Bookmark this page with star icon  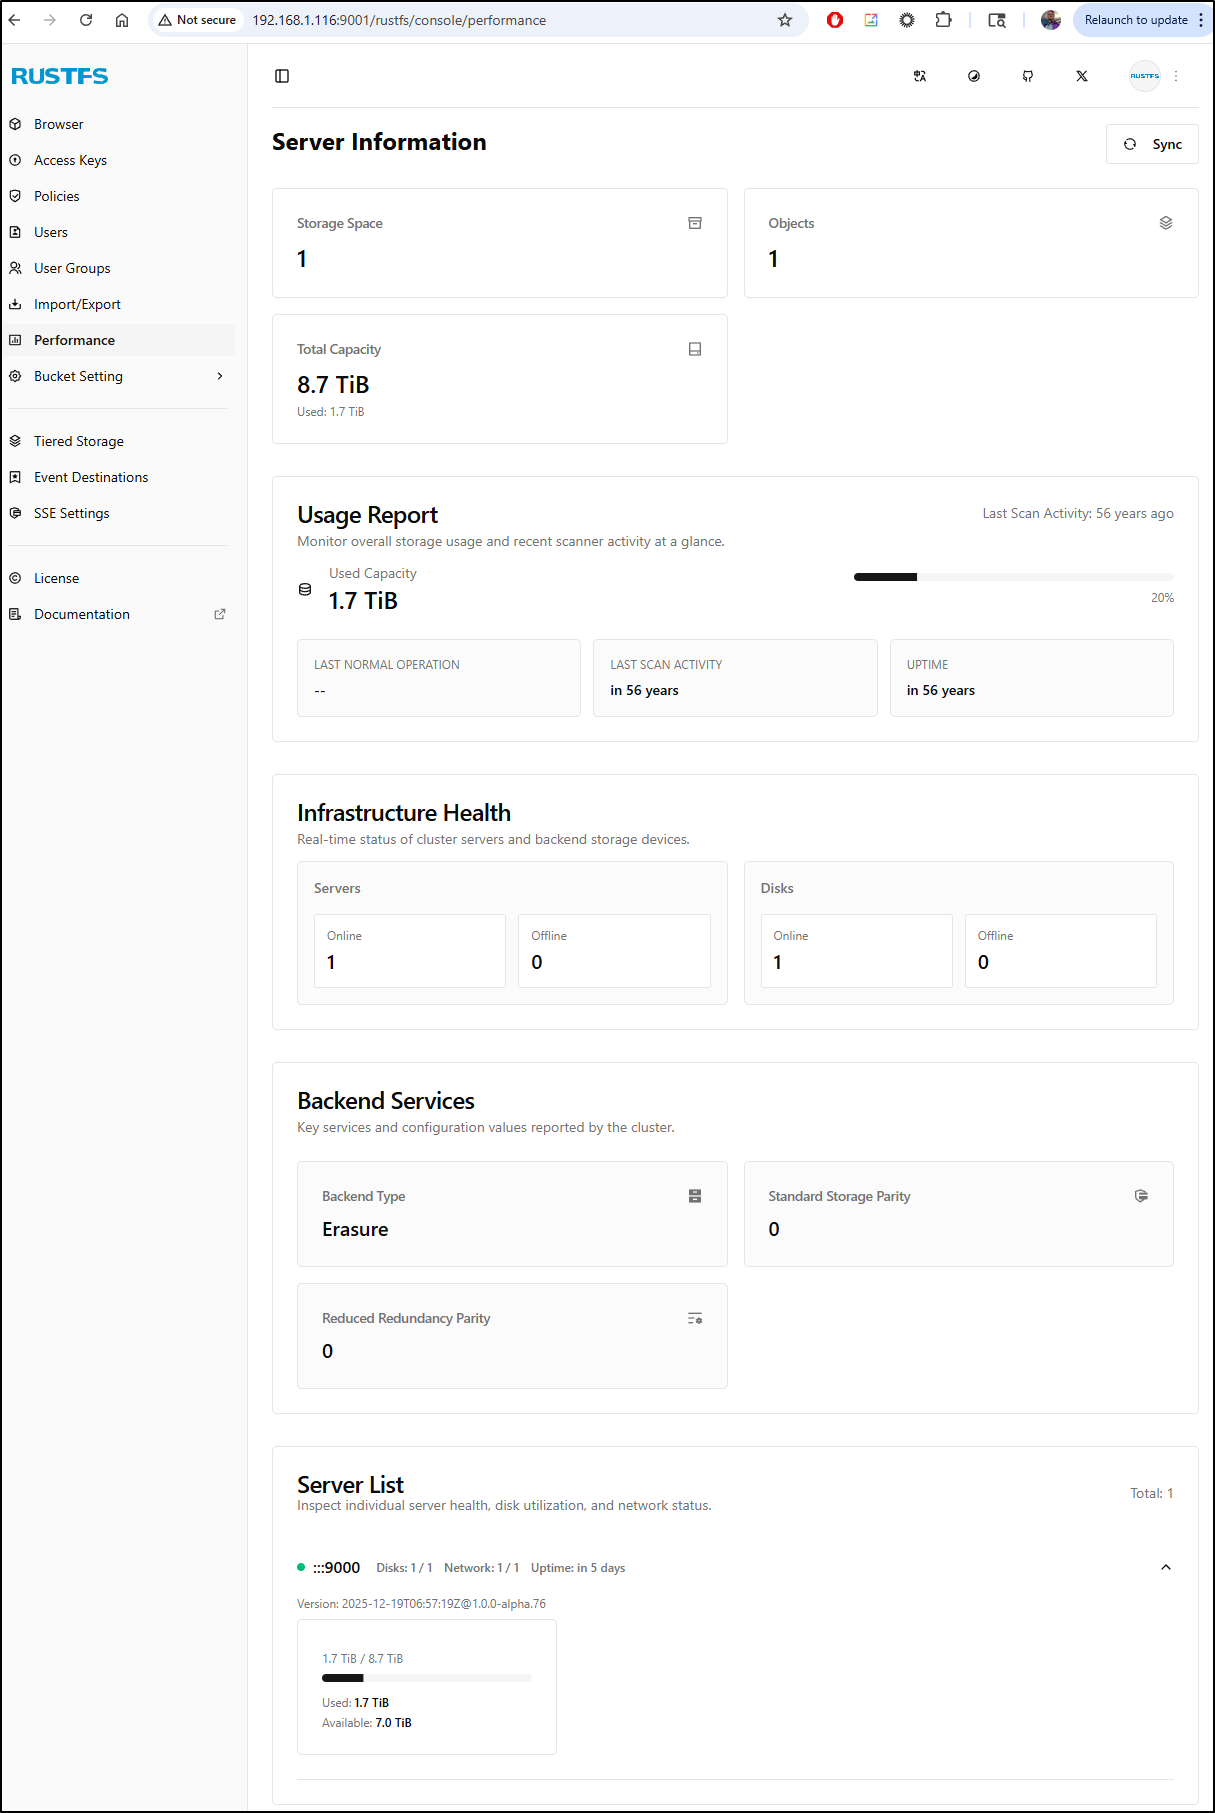(x=785, y=20)
